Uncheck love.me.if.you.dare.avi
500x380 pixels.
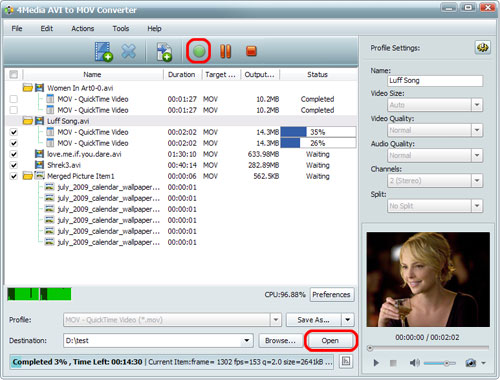14,154
